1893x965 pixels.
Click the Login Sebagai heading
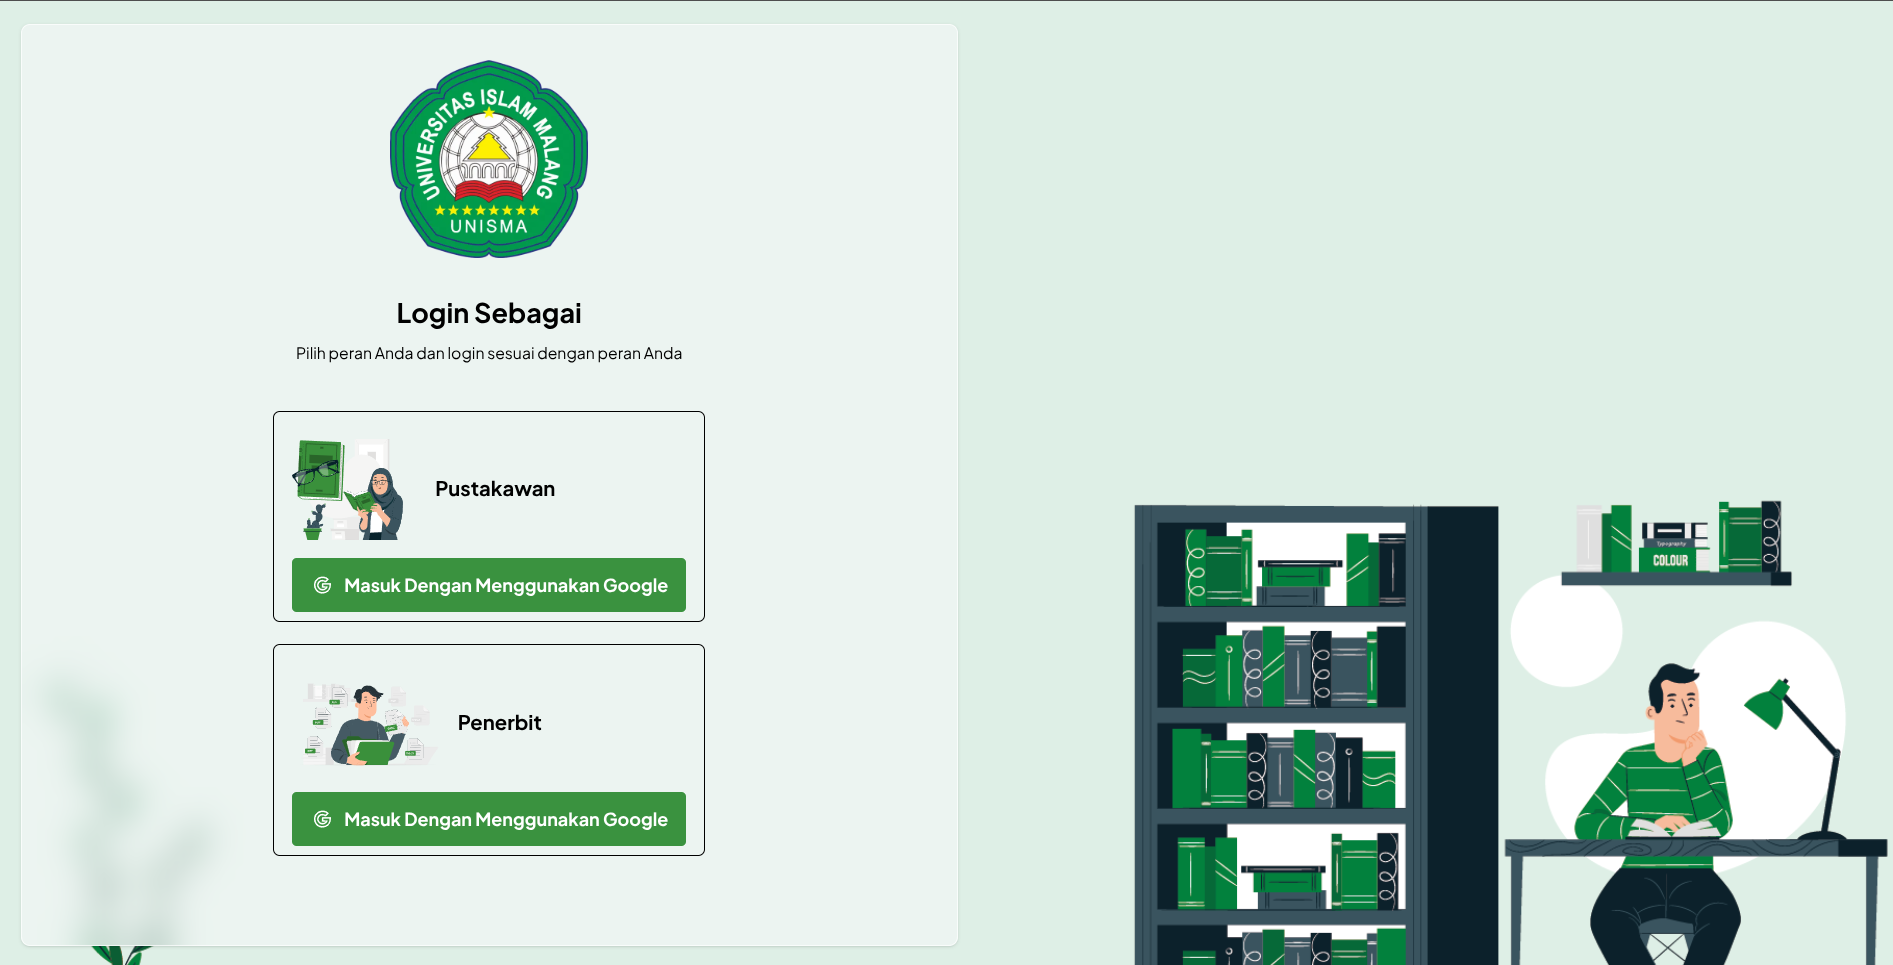pos(489,313)
